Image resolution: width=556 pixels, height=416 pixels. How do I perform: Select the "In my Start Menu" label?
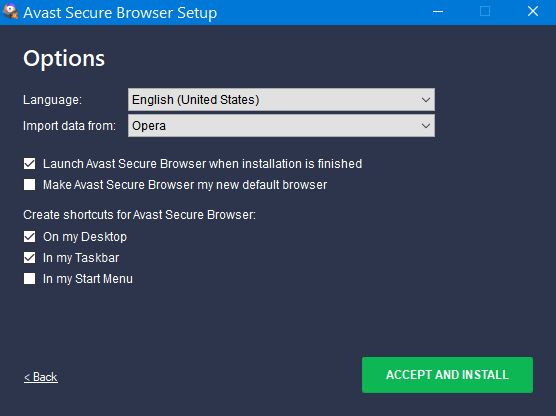click(88, 279)
